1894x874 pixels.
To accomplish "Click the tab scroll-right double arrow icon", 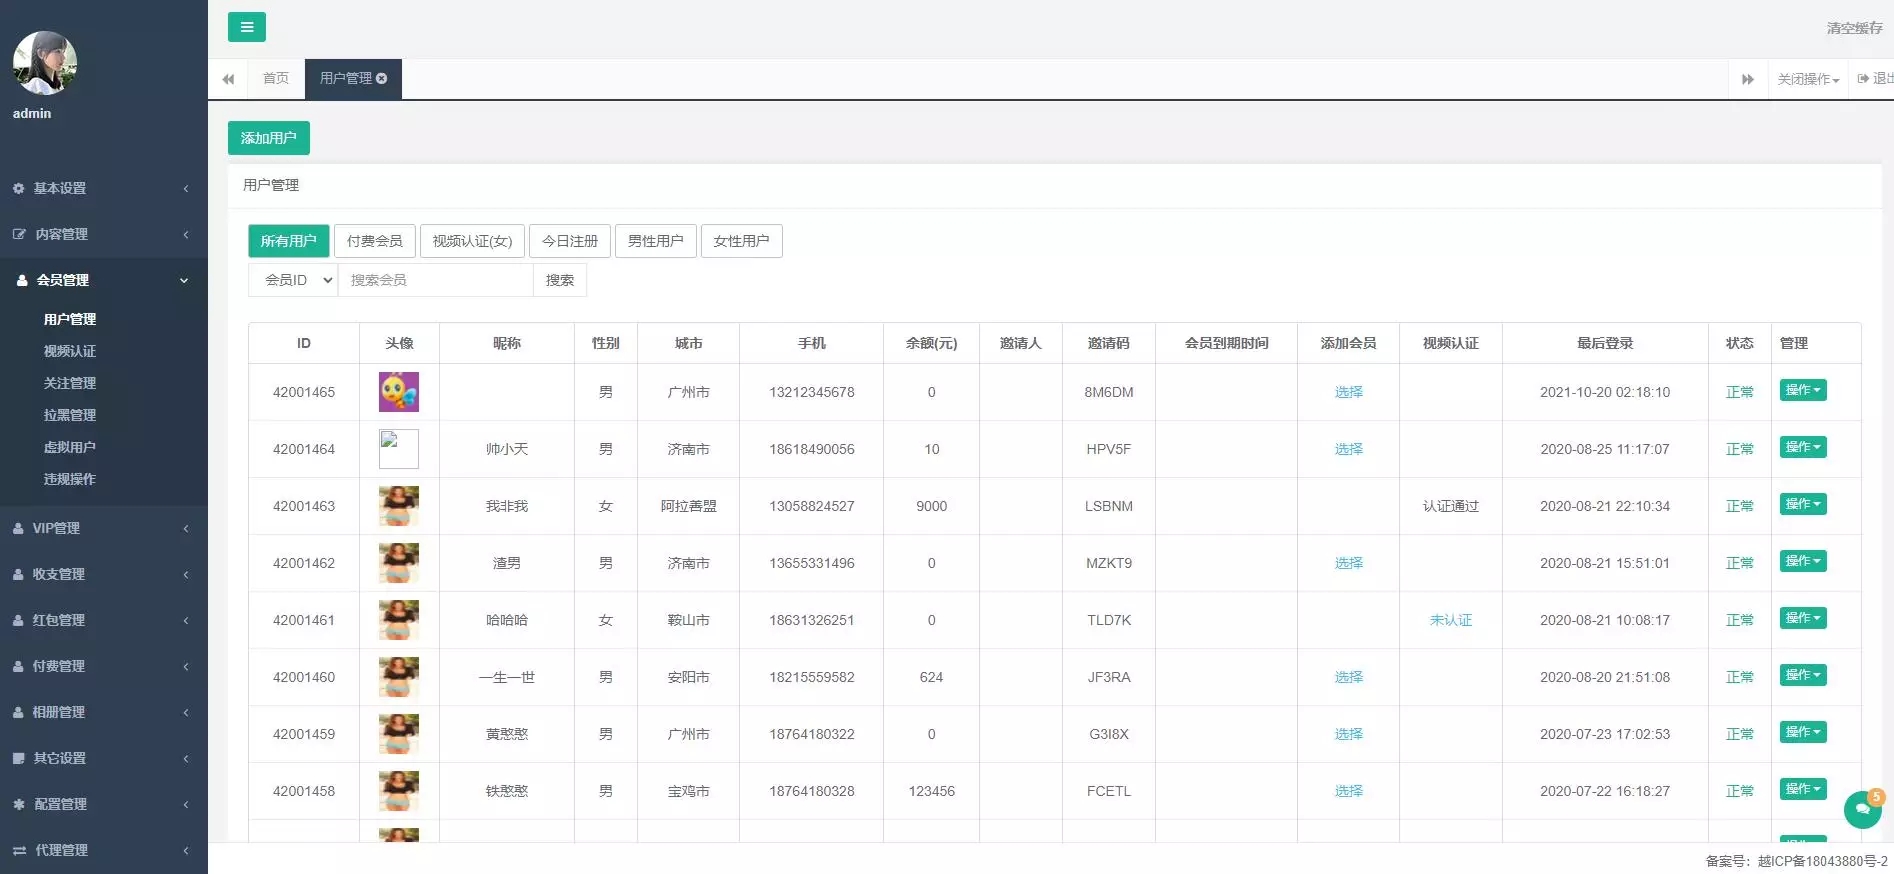I will coord(1747,79).
